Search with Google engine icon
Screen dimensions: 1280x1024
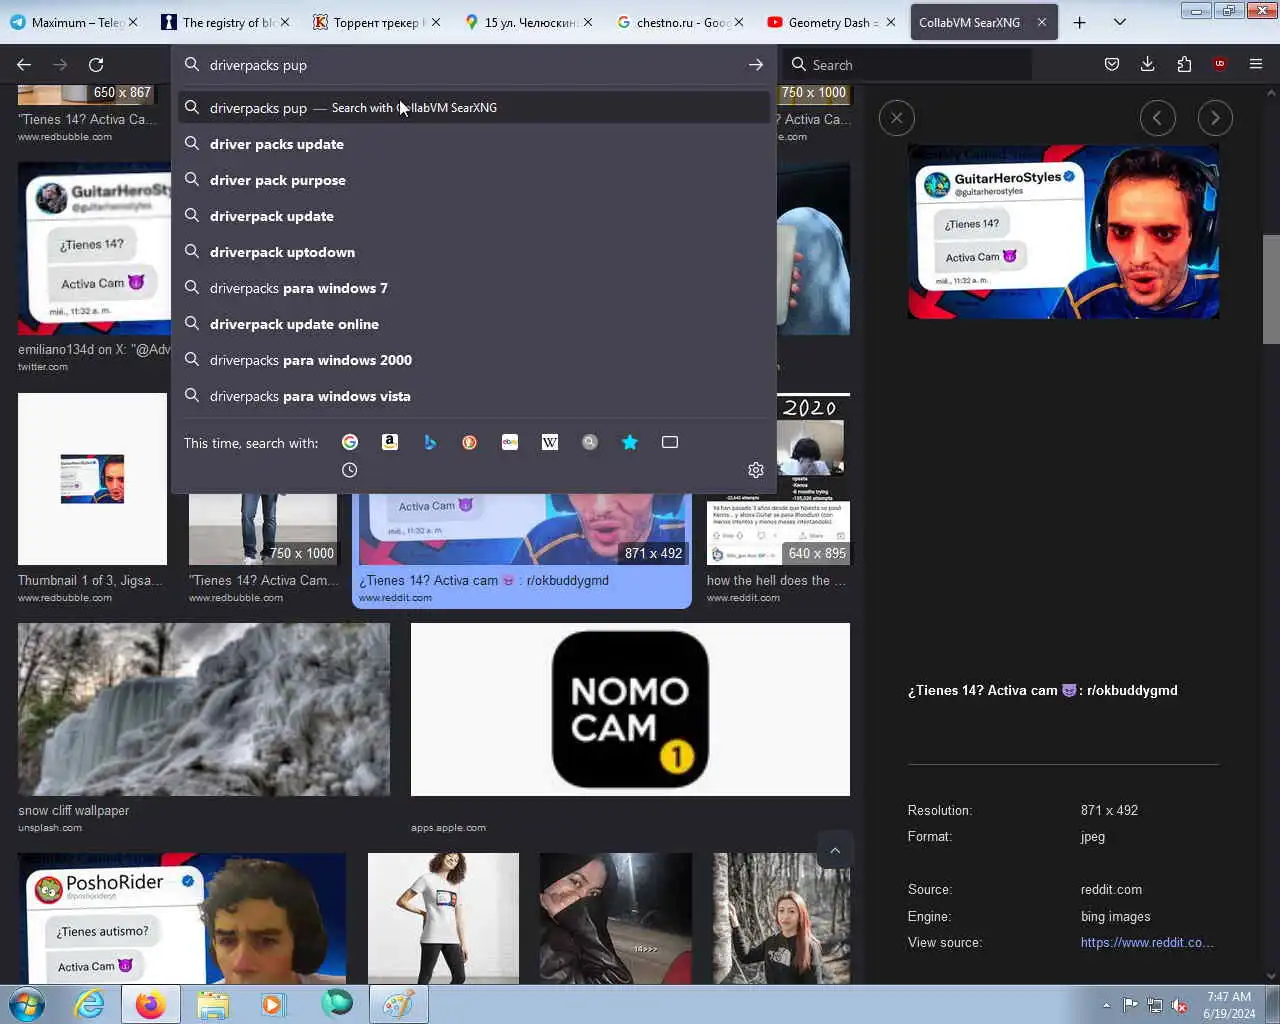click(350, 442)
